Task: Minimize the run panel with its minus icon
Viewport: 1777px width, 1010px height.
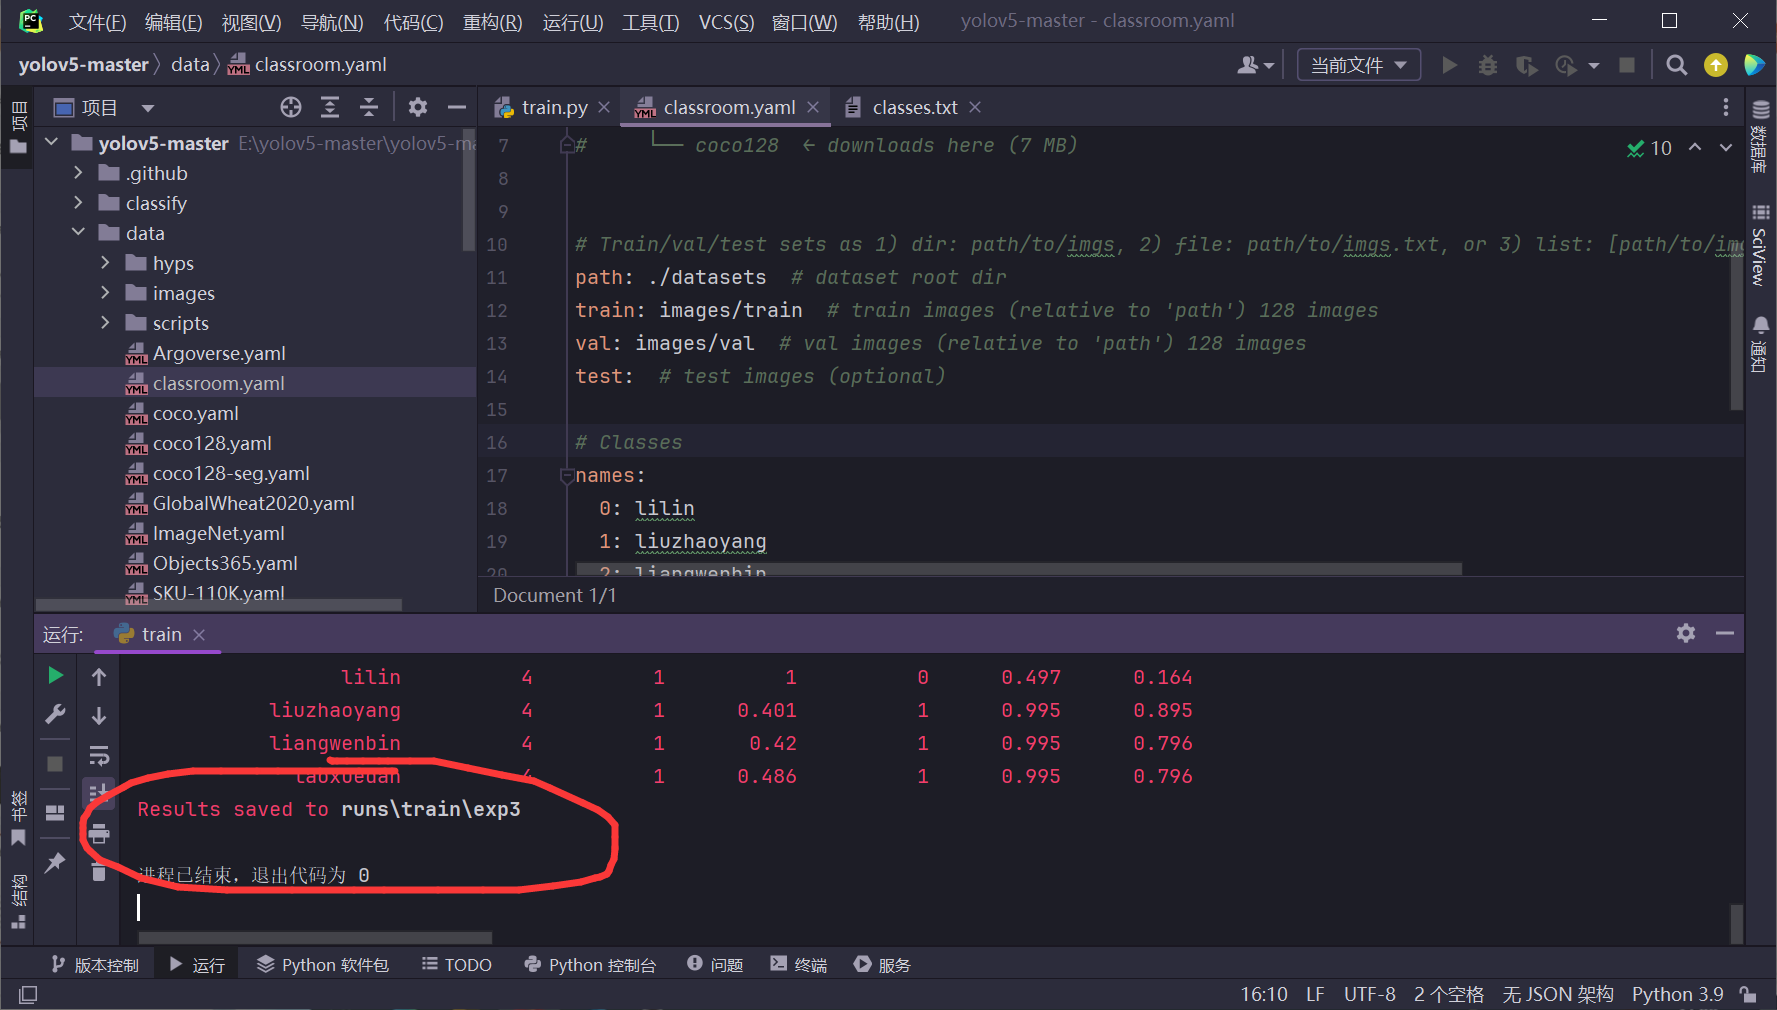Action: tap(1725, 633)
